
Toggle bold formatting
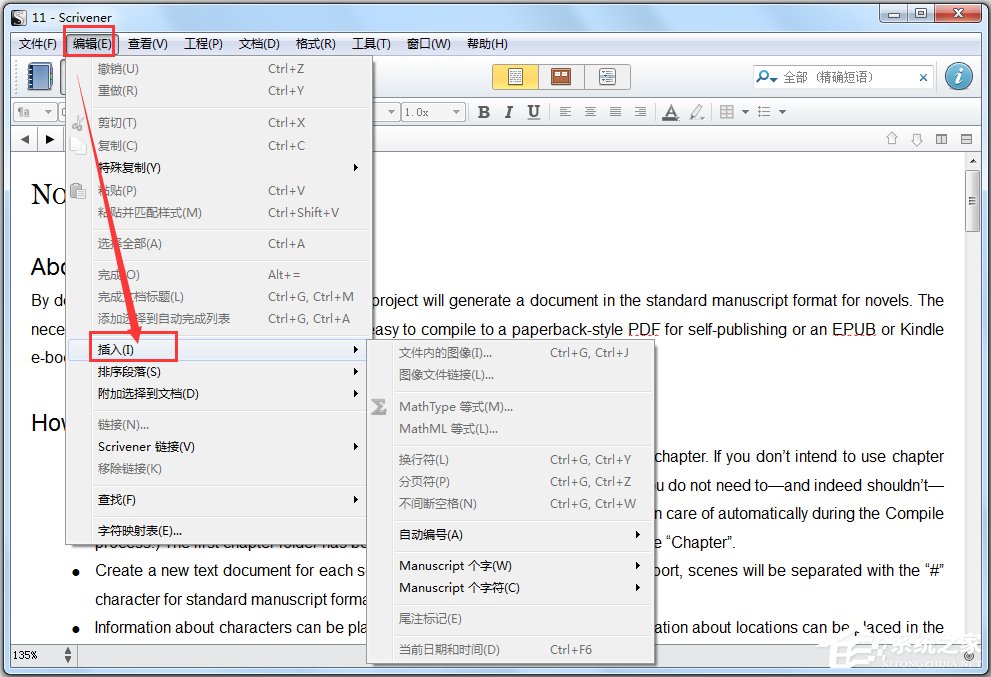pos(484,112)
